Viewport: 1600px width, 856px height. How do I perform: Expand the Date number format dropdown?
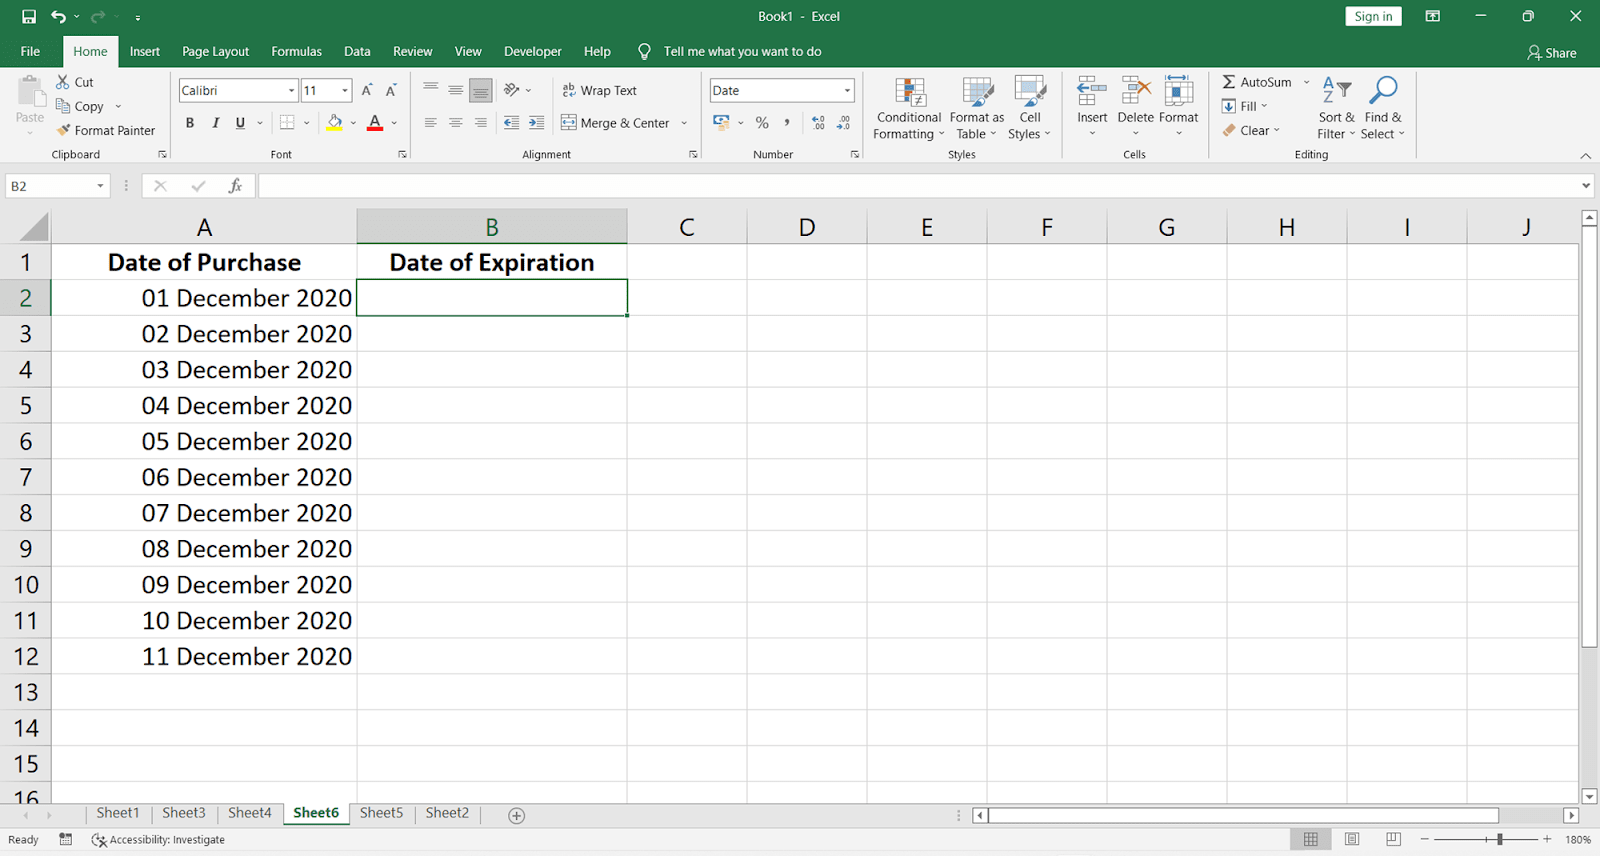847,90
